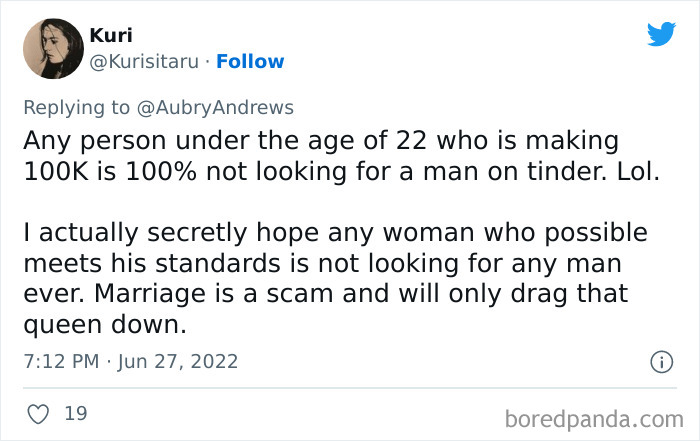The height and width of the screenshot is (441, 700).
Task: Open the @Kurisitaru handle
Action: tap(146, 62)
